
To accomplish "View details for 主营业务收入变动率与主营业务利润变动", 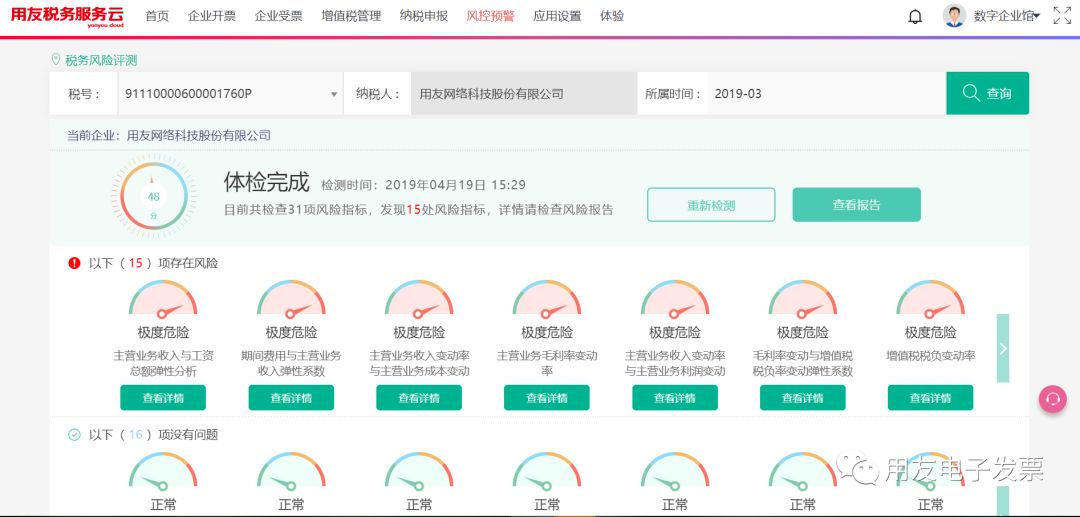I will [675, 398].
